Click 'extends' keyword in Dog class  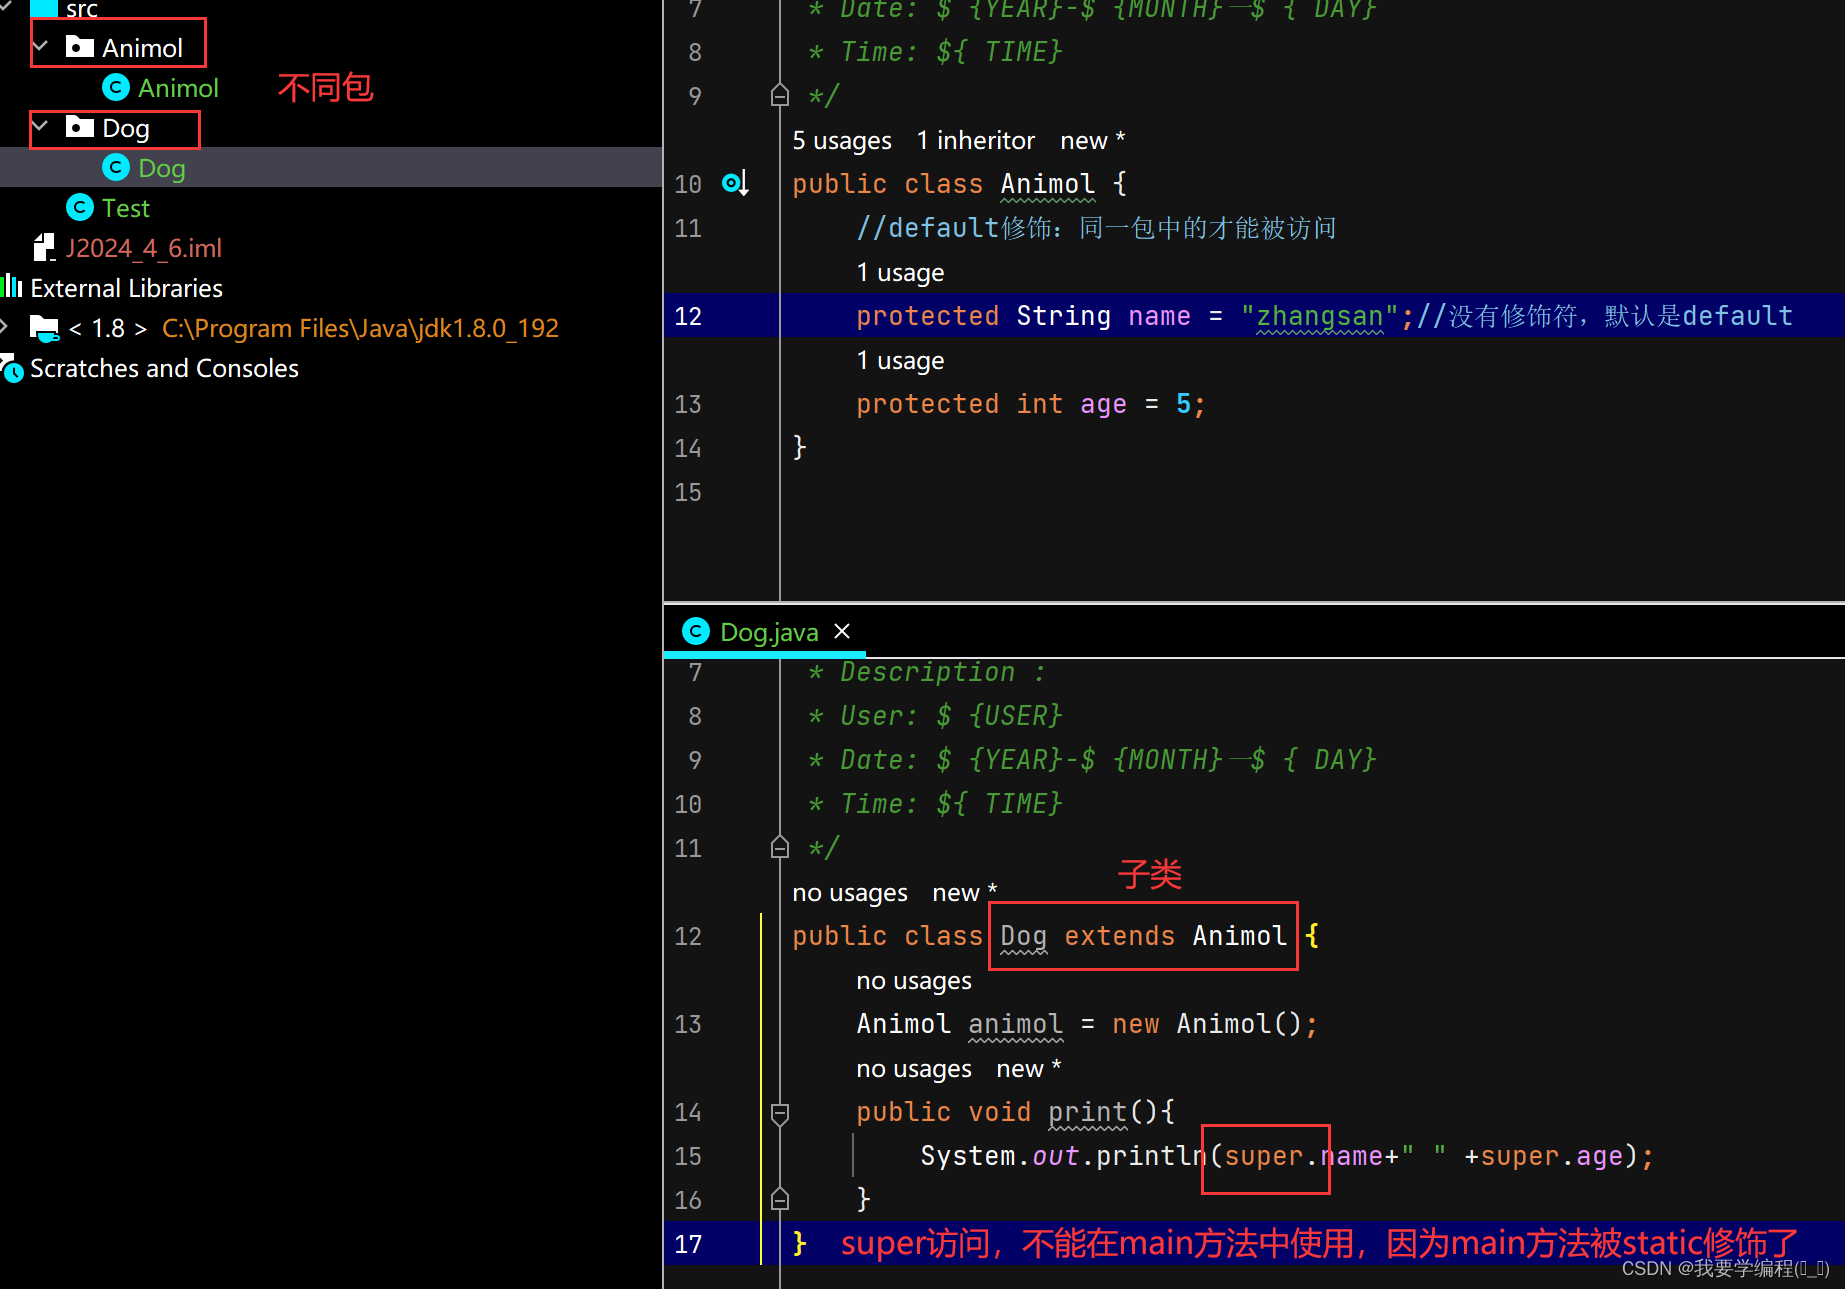(1119, 936)
